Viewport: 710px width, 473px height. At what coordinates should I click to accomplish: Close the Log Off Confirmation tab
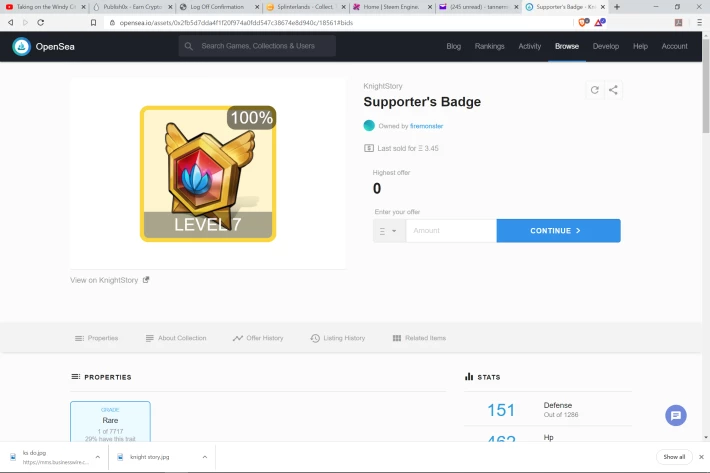tap(257, 7)
